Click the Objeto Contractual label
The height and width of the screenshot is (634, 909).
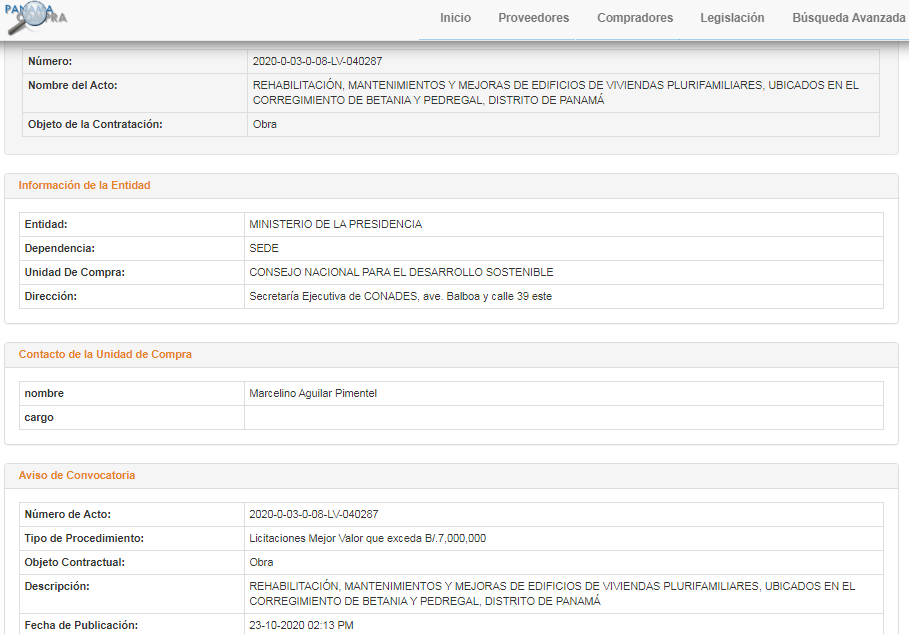pos(75,563)
